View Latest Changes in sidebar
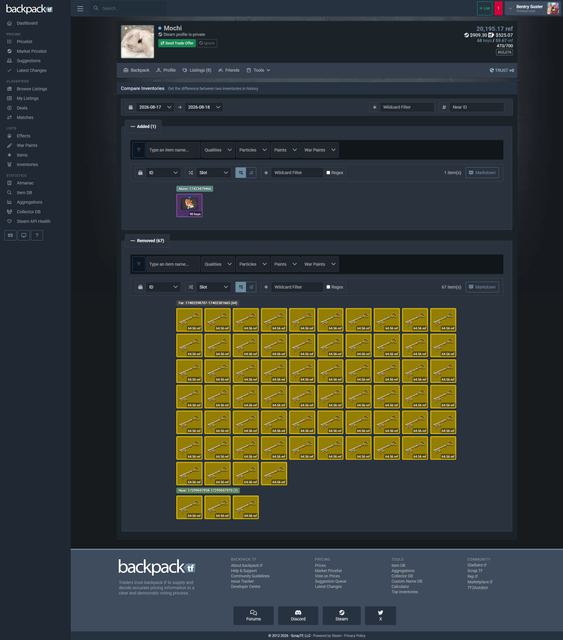The height and width of the screenshot is (640, 563). click(31, 71)
